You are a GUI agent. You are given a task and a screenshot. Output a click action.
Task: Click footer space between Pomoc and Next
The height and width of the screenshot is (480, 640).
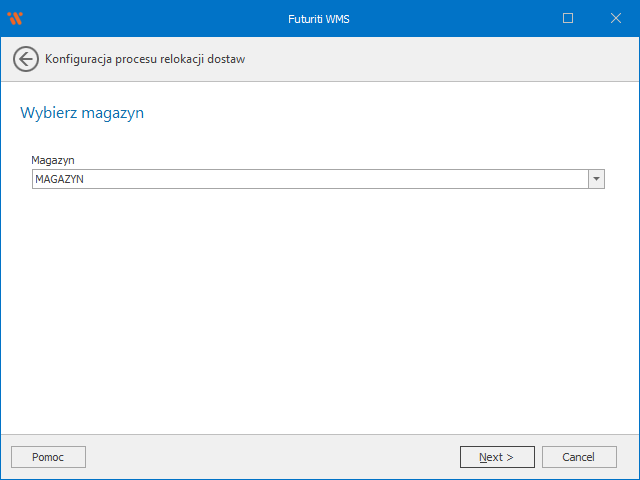point(270,457)
